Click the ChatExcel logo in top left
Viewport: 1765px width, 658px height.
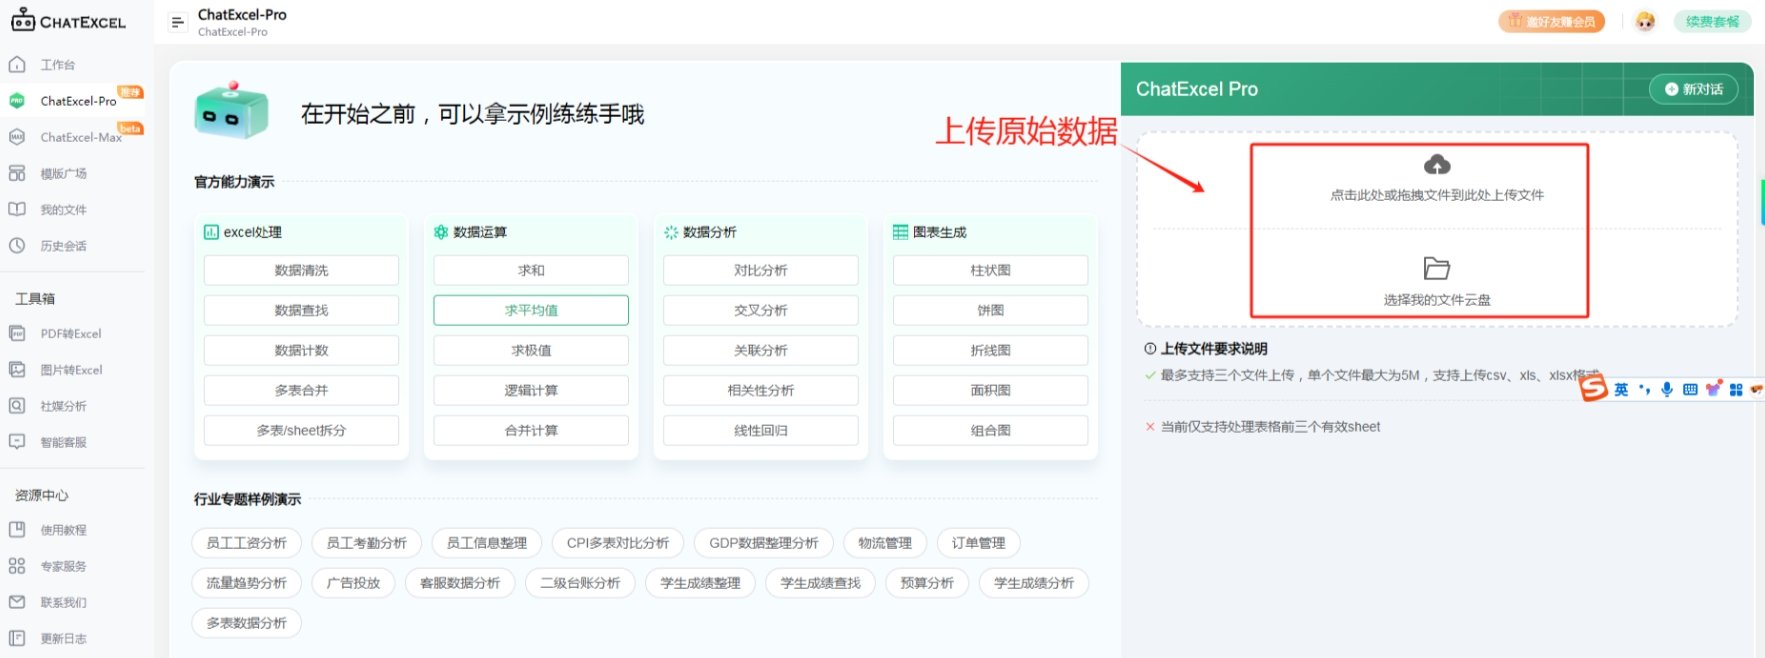pos(68,20)
